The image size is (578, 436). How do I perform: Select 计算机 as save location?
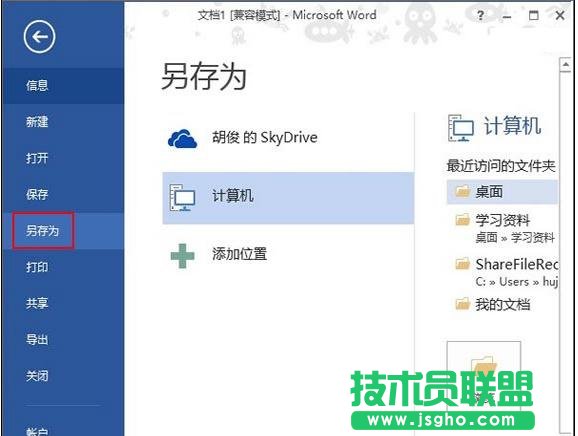[288, 198]
